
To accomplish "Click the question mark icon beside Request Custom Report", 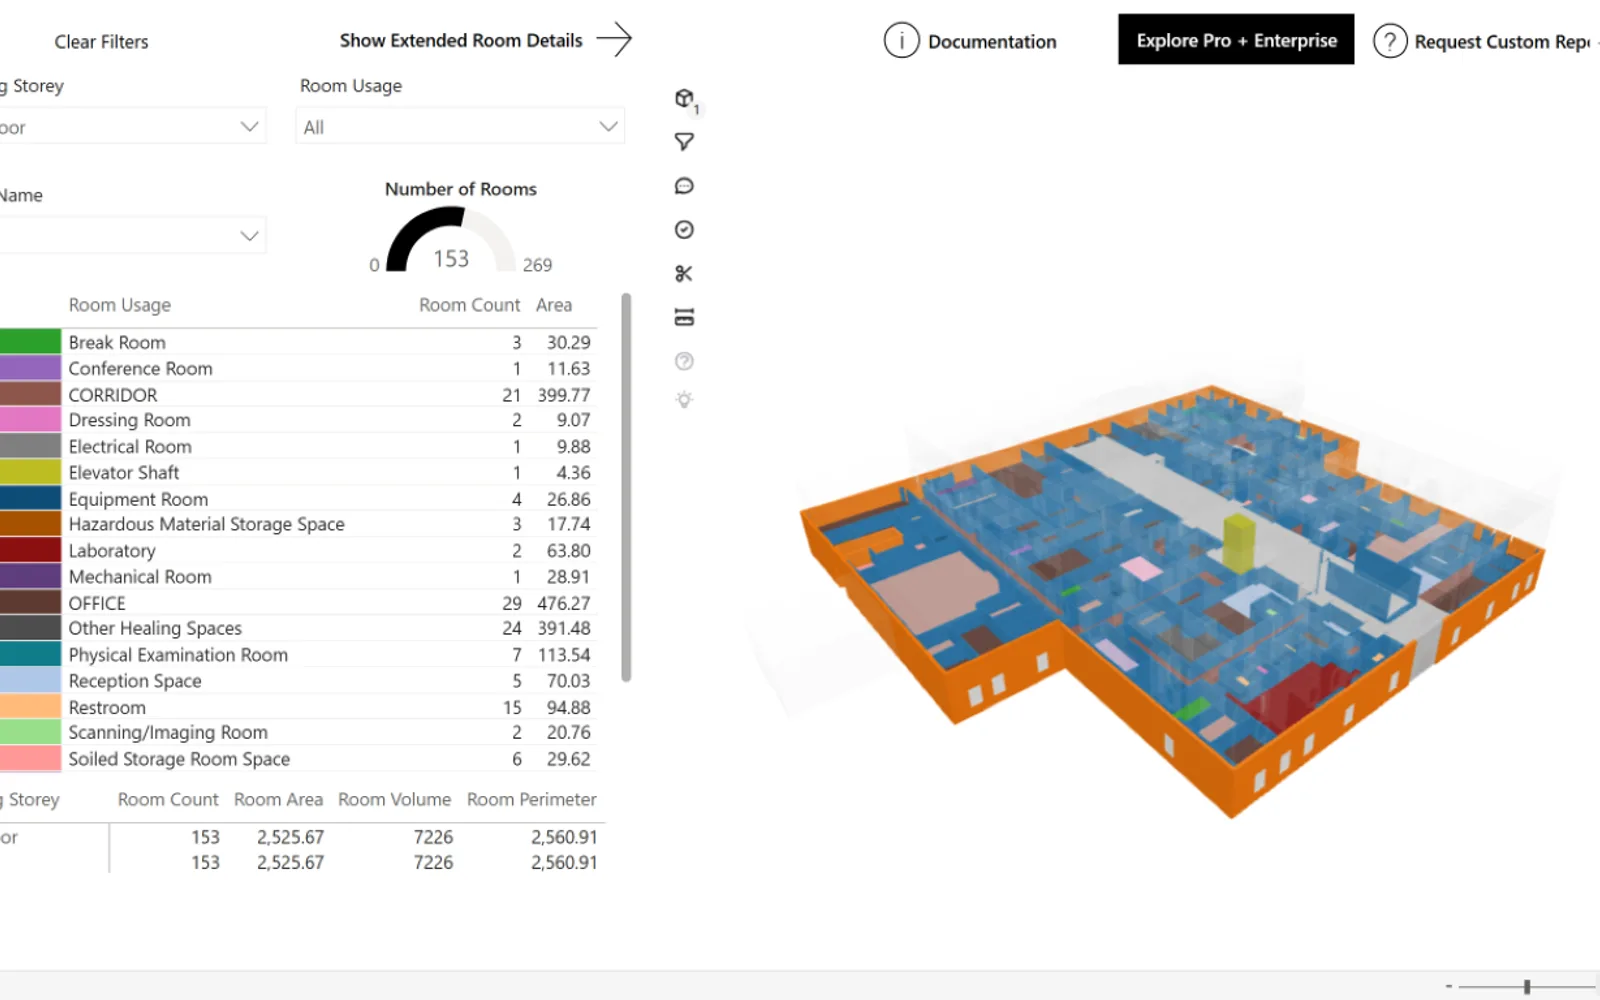I will pos(1390,41).
